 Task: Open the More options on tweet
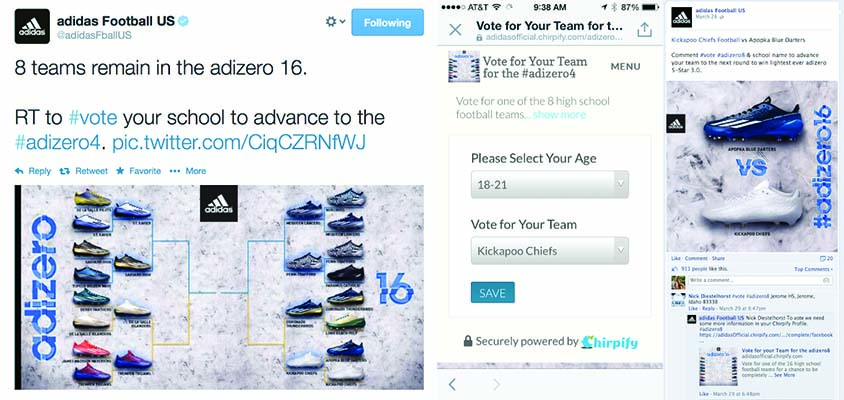(x=188, y=171)
